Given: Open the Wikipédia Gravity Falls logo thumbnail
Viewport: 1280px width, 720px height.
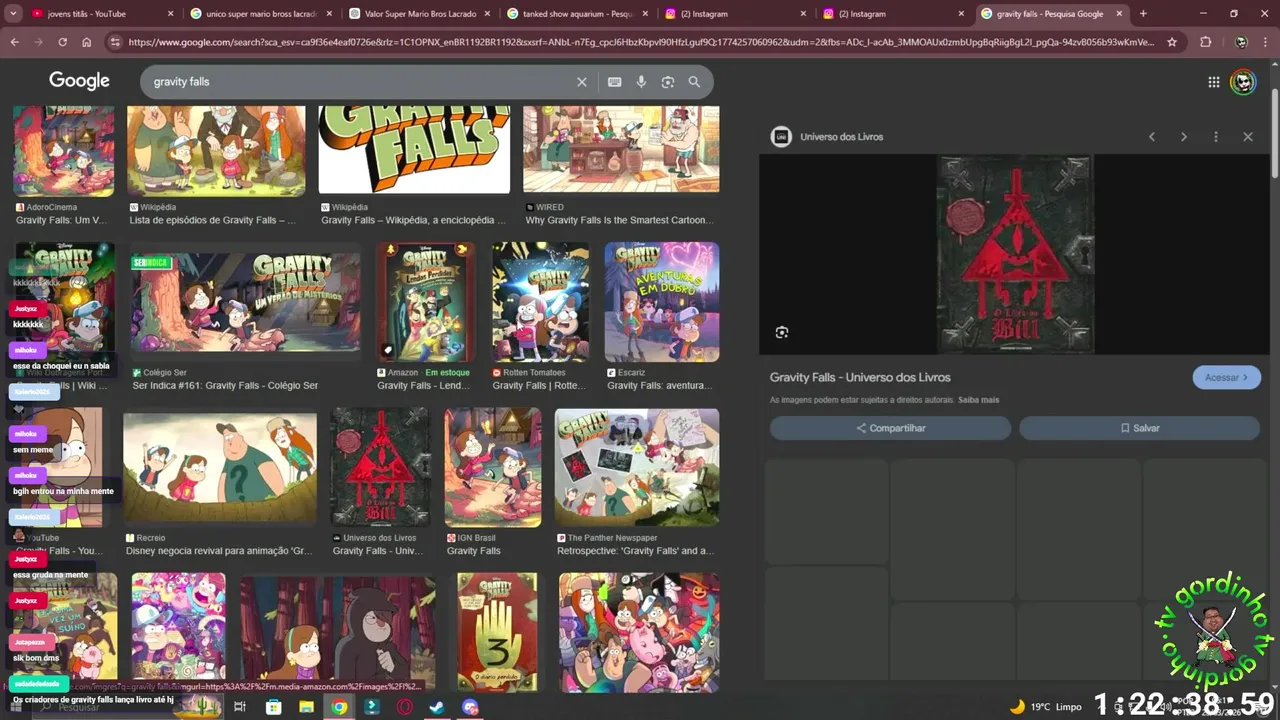Looking at the screenshot, I should click(x=414, y=150).
